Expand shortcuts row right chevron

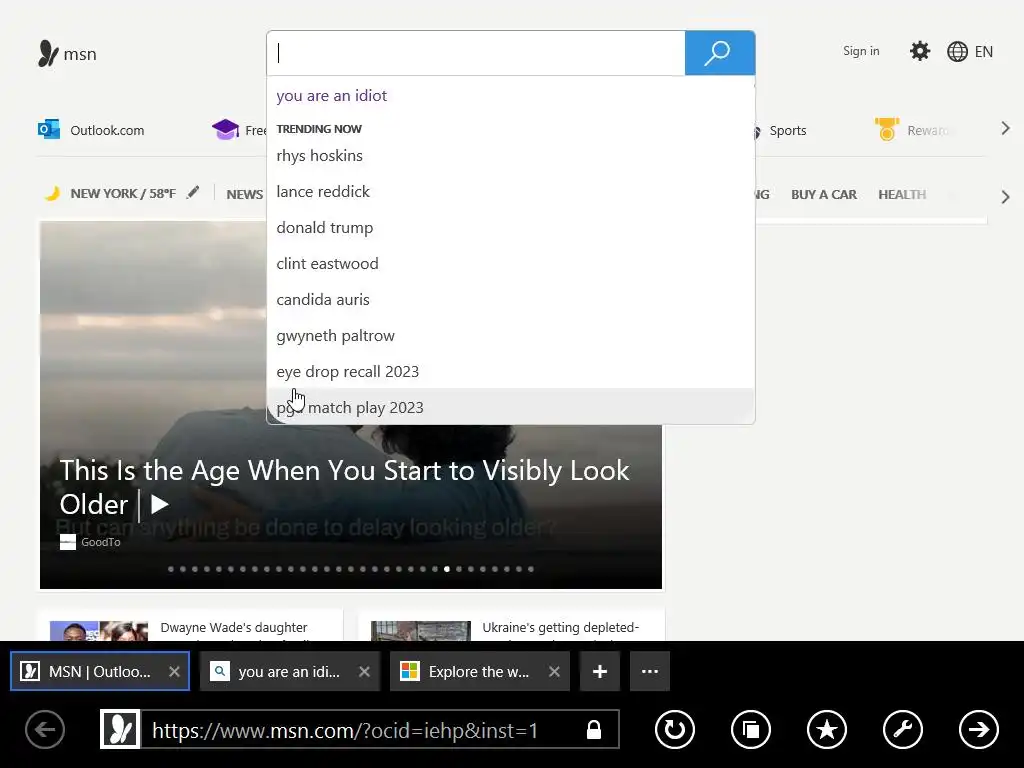point(1005,129)
